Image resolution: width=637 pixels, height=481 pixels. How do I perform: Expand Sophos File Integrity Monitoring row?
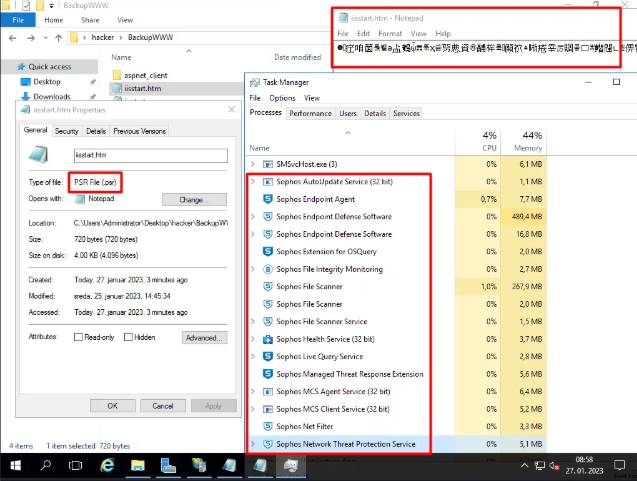(x=253, y=269)
